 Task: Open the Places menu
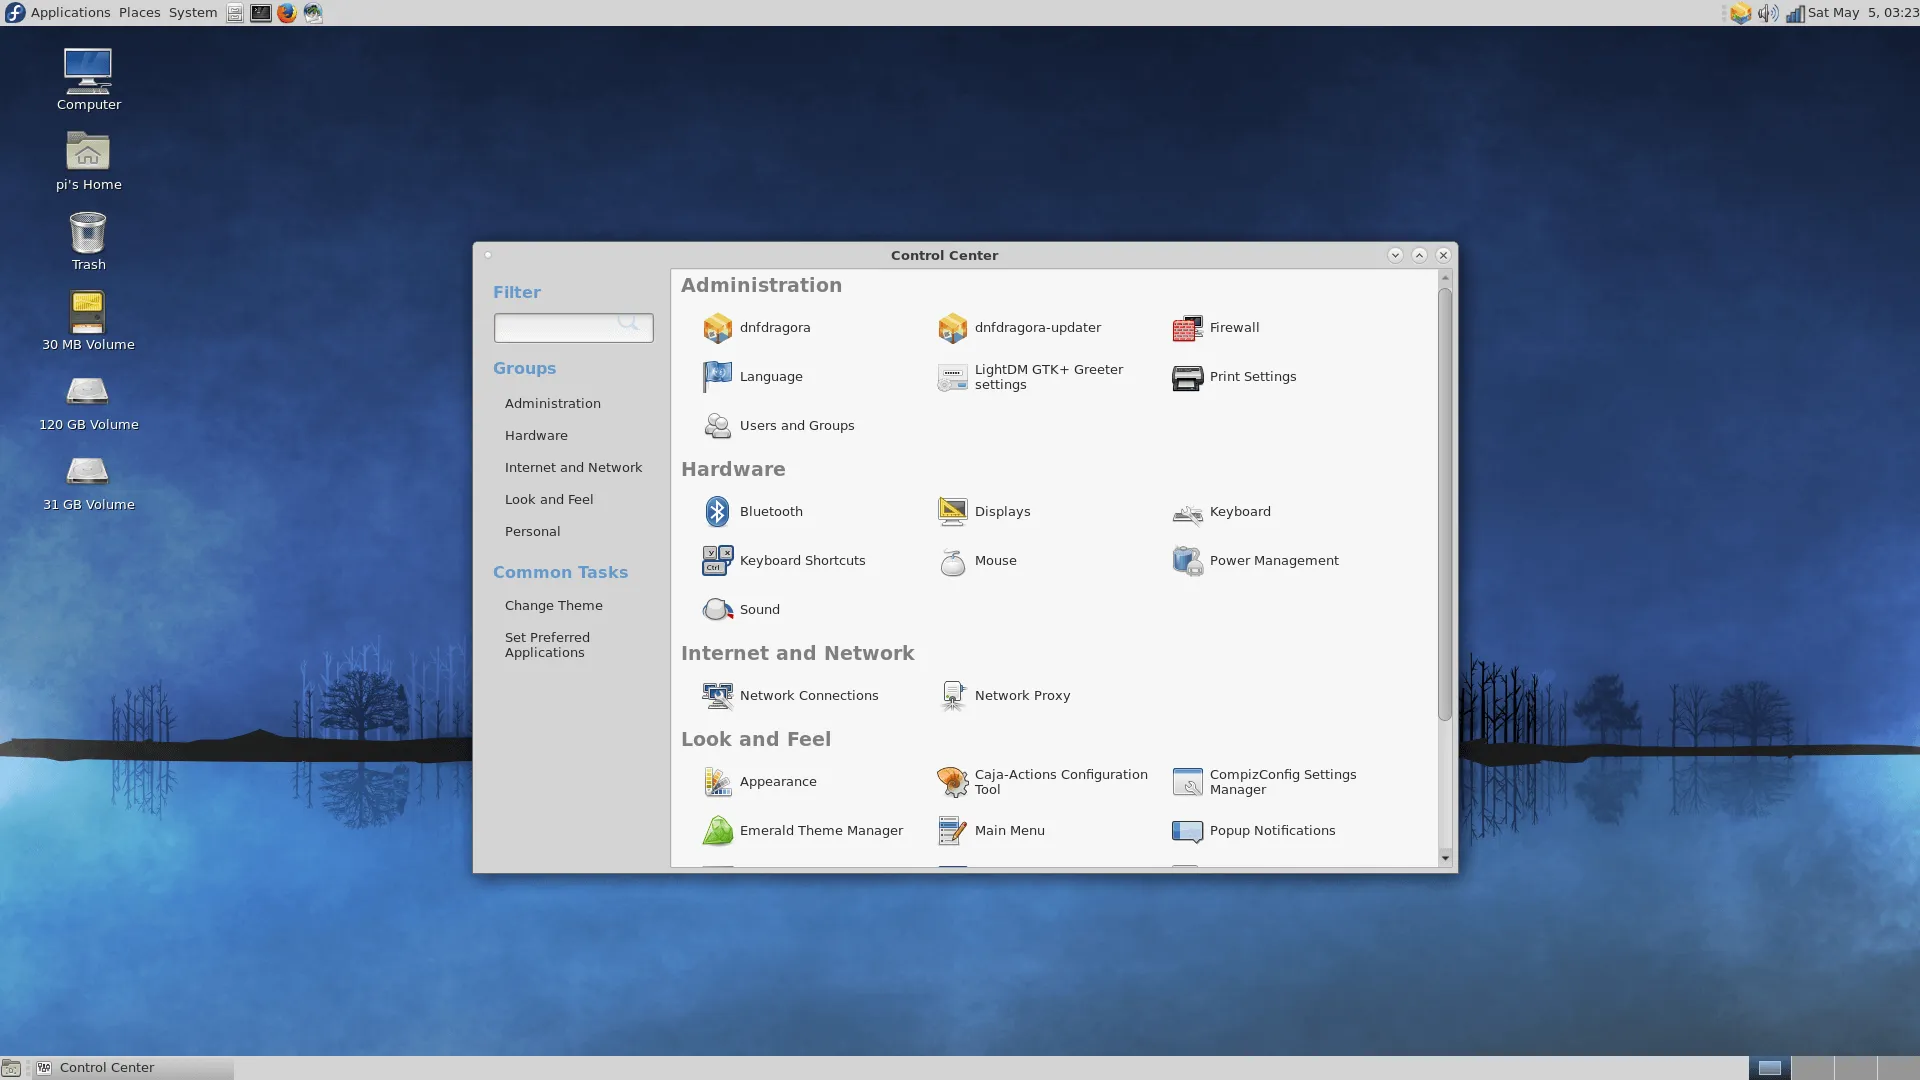139,13
